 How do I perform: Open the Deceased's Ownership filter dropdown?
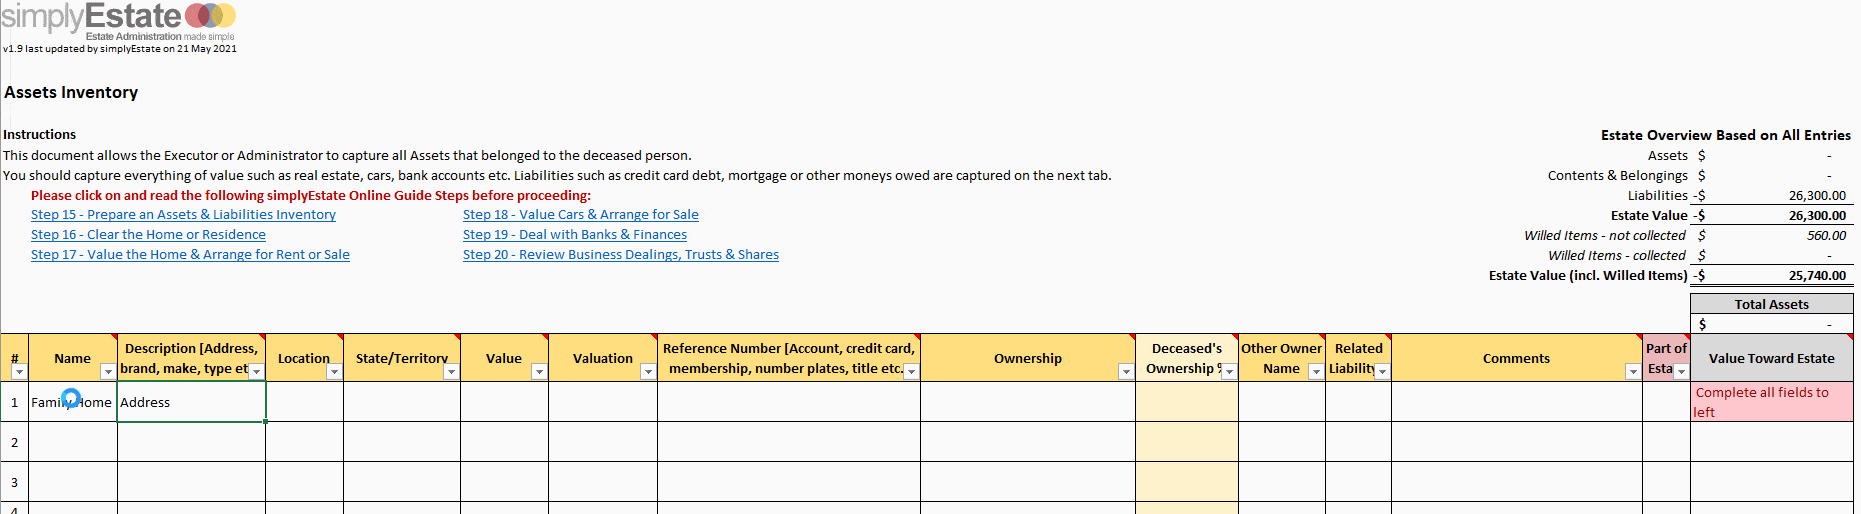pos(1230,372)
